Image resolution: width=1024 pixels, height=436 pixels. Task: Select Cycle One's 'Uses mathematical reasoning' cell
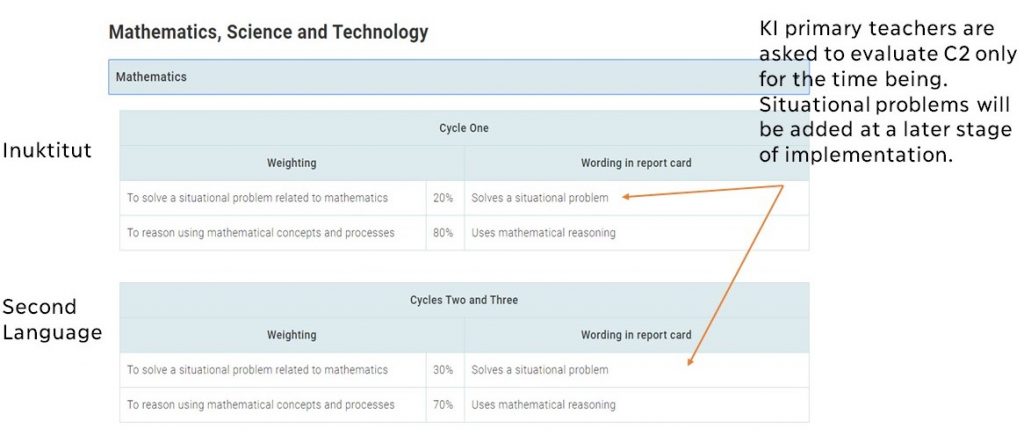pos(543,233)
